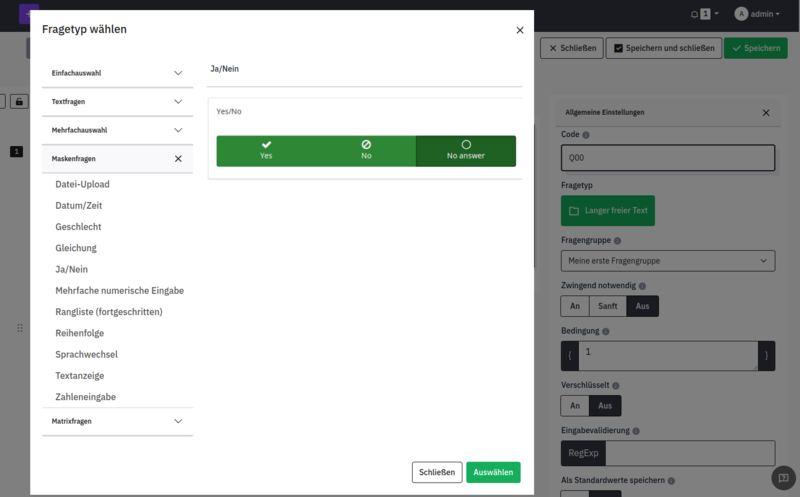This screenshot has height=497, width=800.
Task: Set Zwingend notwendig to An
Action: click(574, 307)
